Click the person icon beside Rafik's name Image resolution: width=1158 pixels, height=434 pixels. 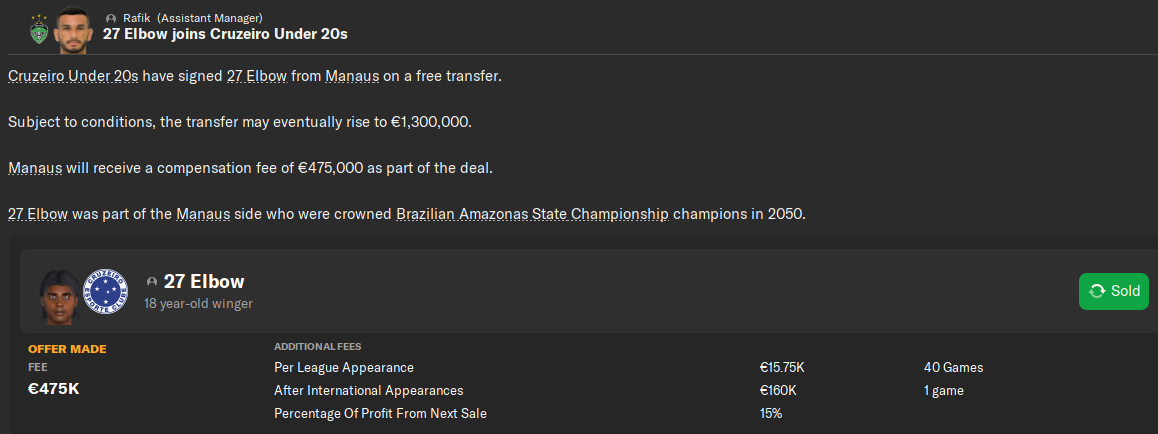(111, 18)
